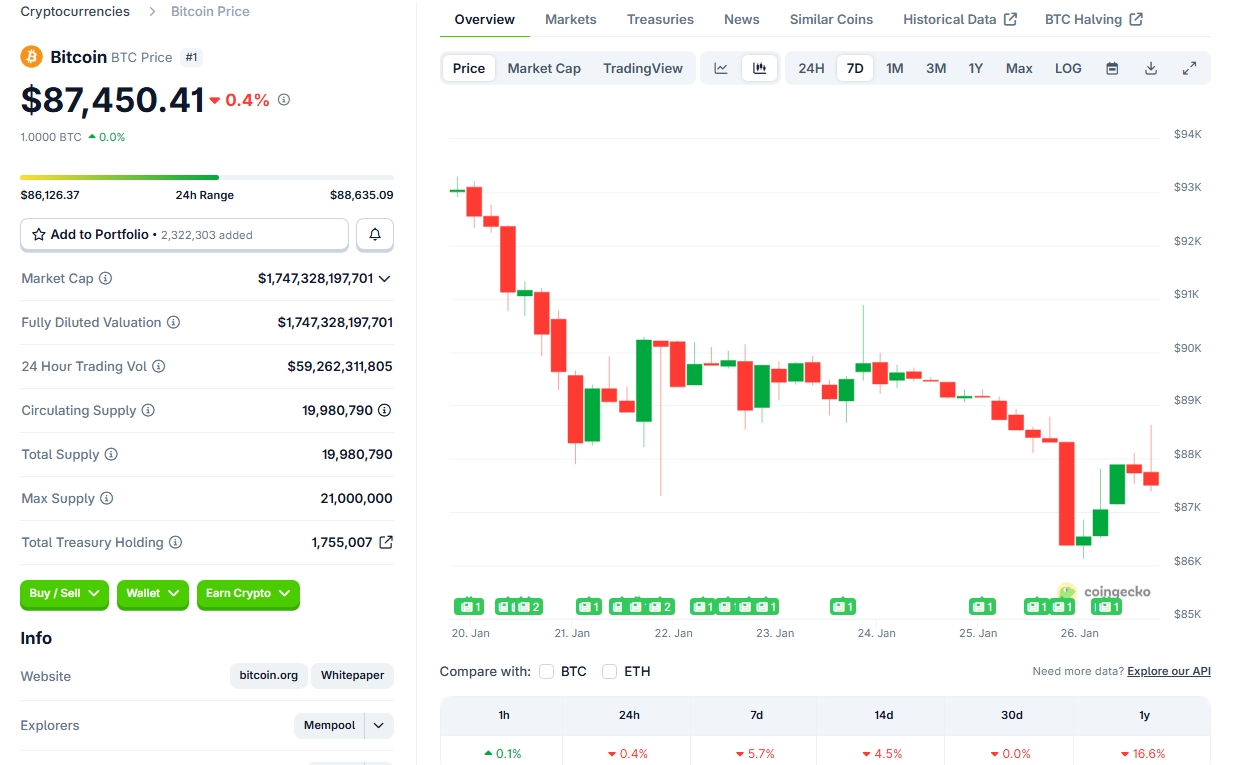The height and width of the screenshot is (765, 1248).
Task: Click info icon next to Circulating Supply label
Action: coord(148,410)
